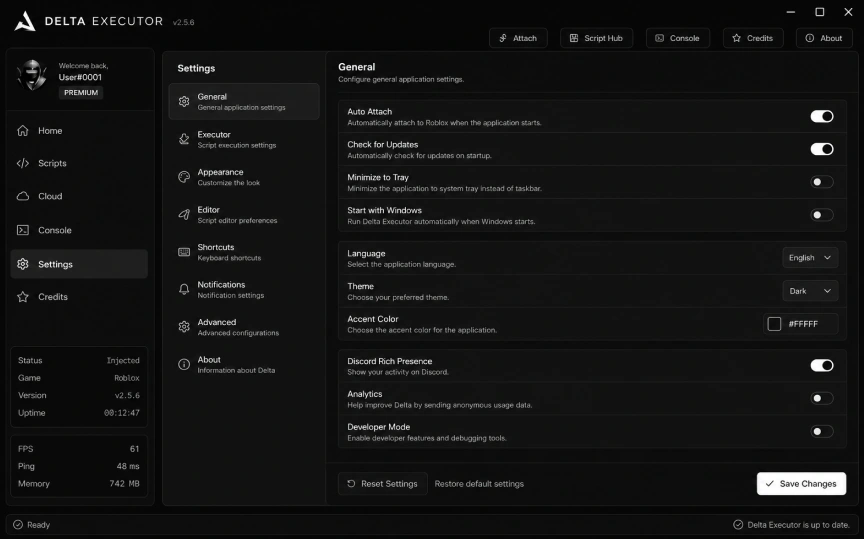
Task: Click the Appearance palette icon
Action: [184, 177]
